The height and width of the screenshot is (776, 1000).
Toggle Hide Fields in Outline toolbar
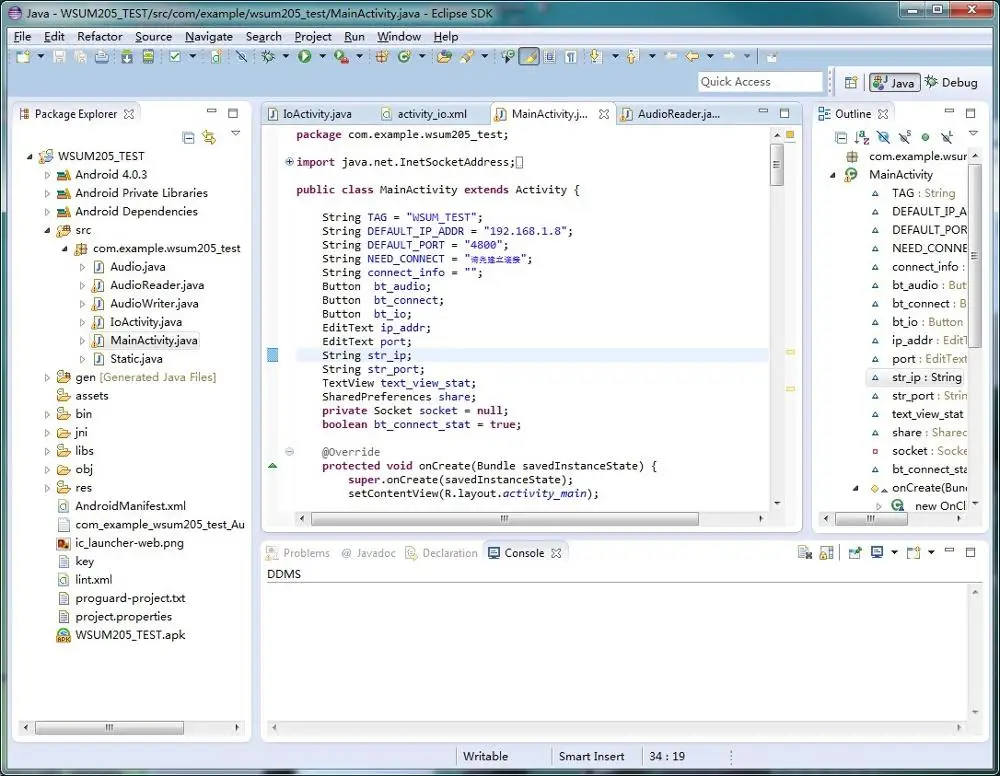coord(883,137)
